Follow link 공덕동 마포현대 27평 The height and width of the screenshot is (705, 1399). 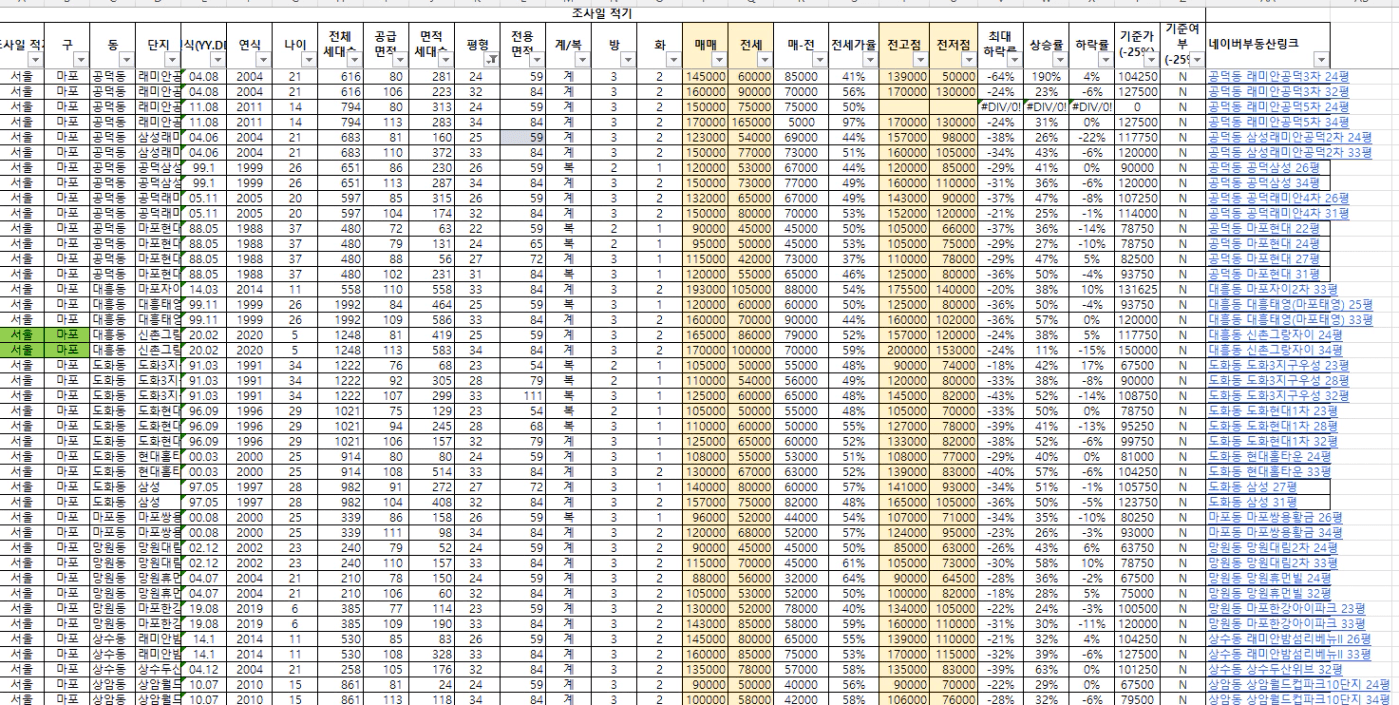1262,257
